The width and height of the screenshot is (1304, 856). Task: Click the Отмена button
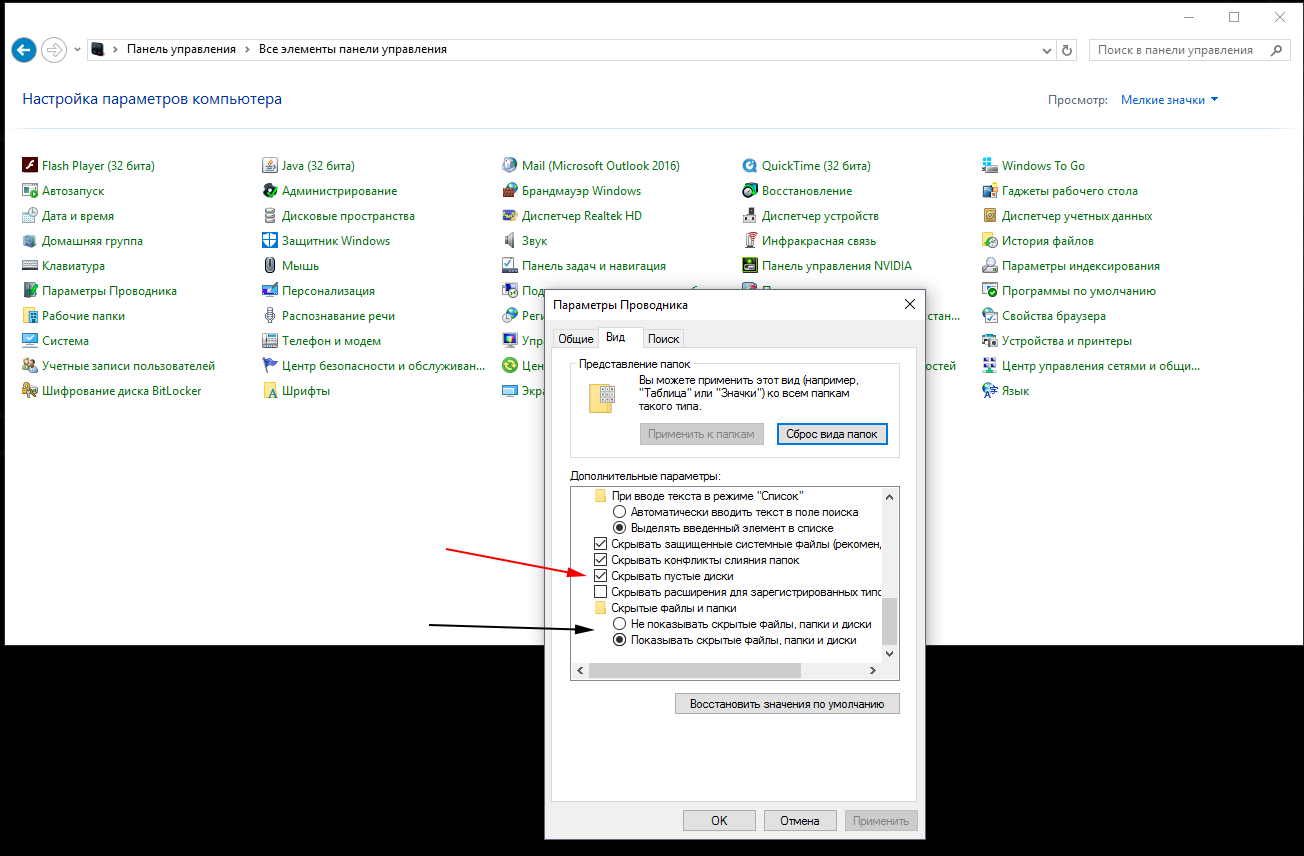[800, 820]
